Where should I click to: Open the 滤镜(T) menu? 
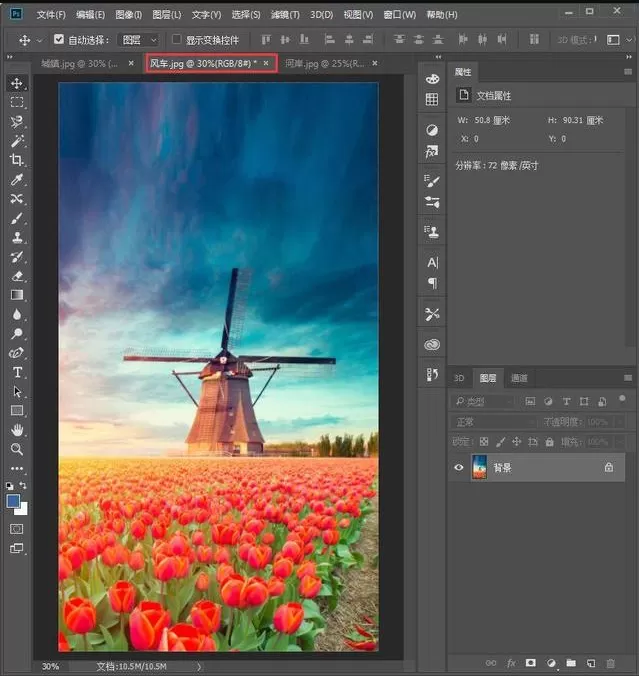[x=285, y=15]
